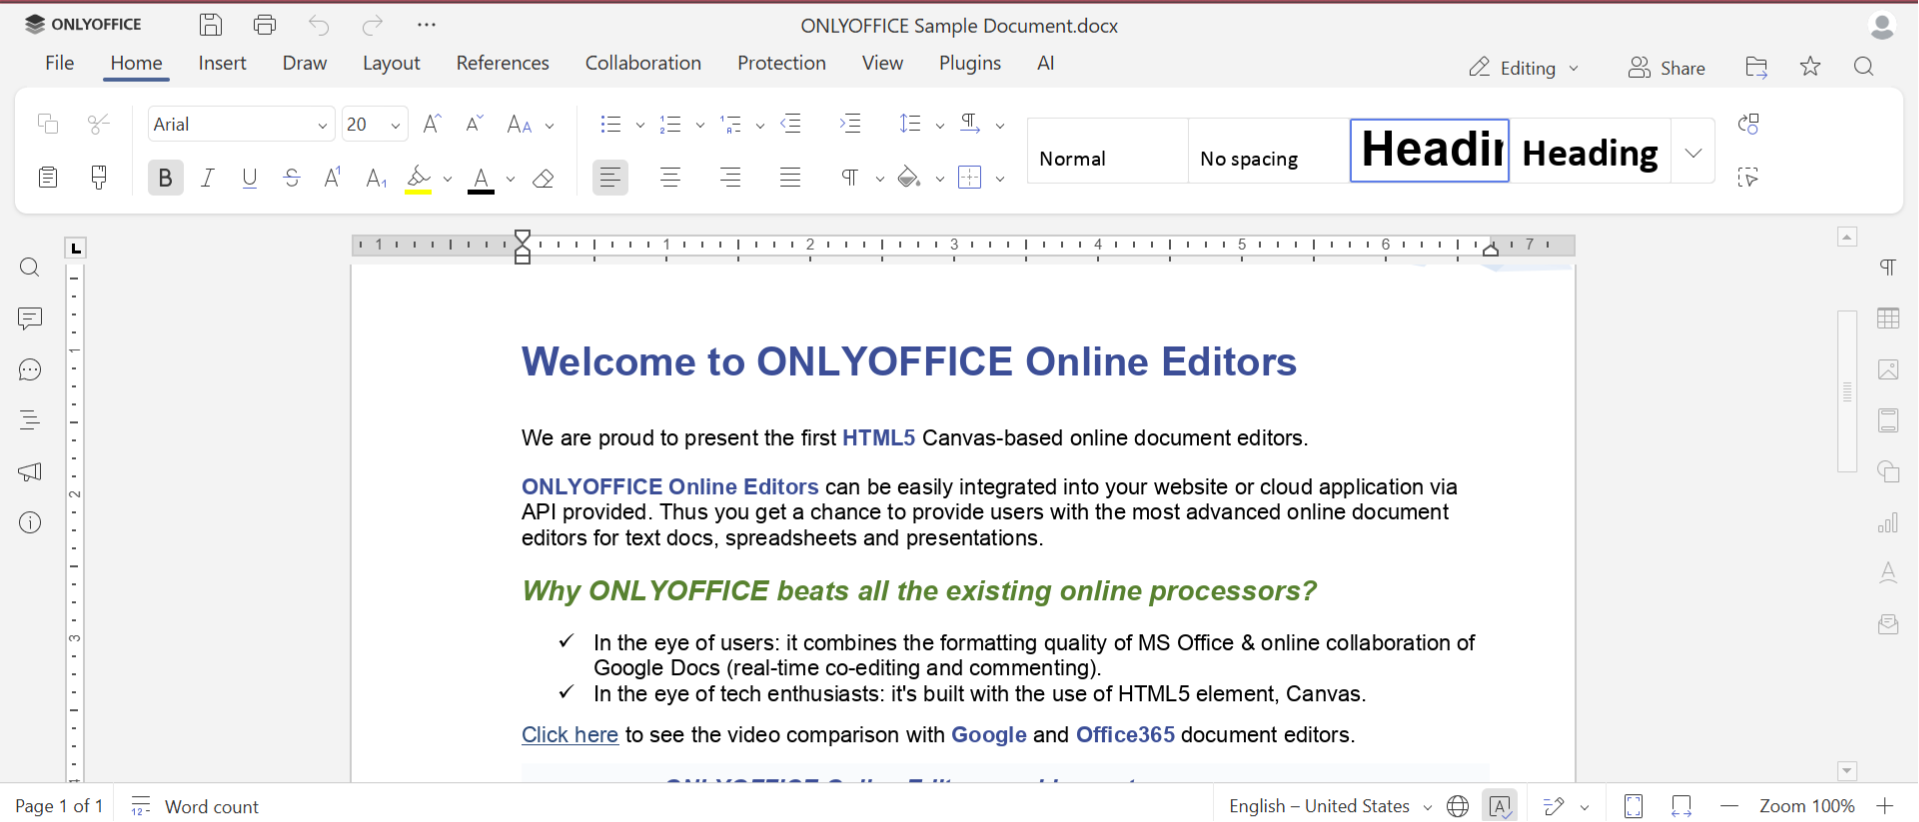Click the Strikethrough icon
This screenshot has width=1919, height=822.
[292, 178]
